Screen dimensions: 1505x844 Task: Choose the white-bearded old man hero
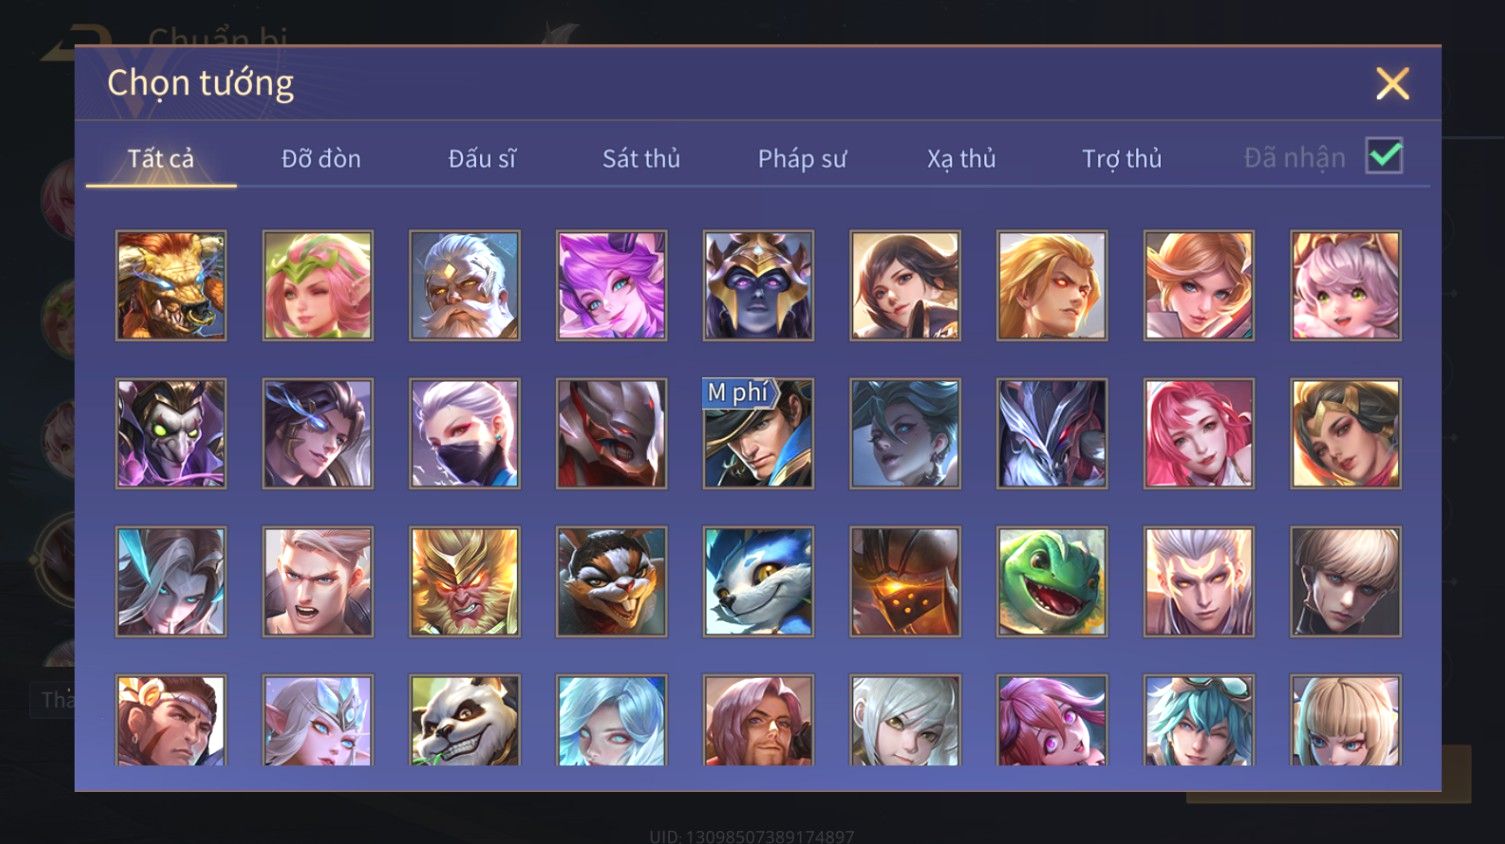[x=465, y=286]
